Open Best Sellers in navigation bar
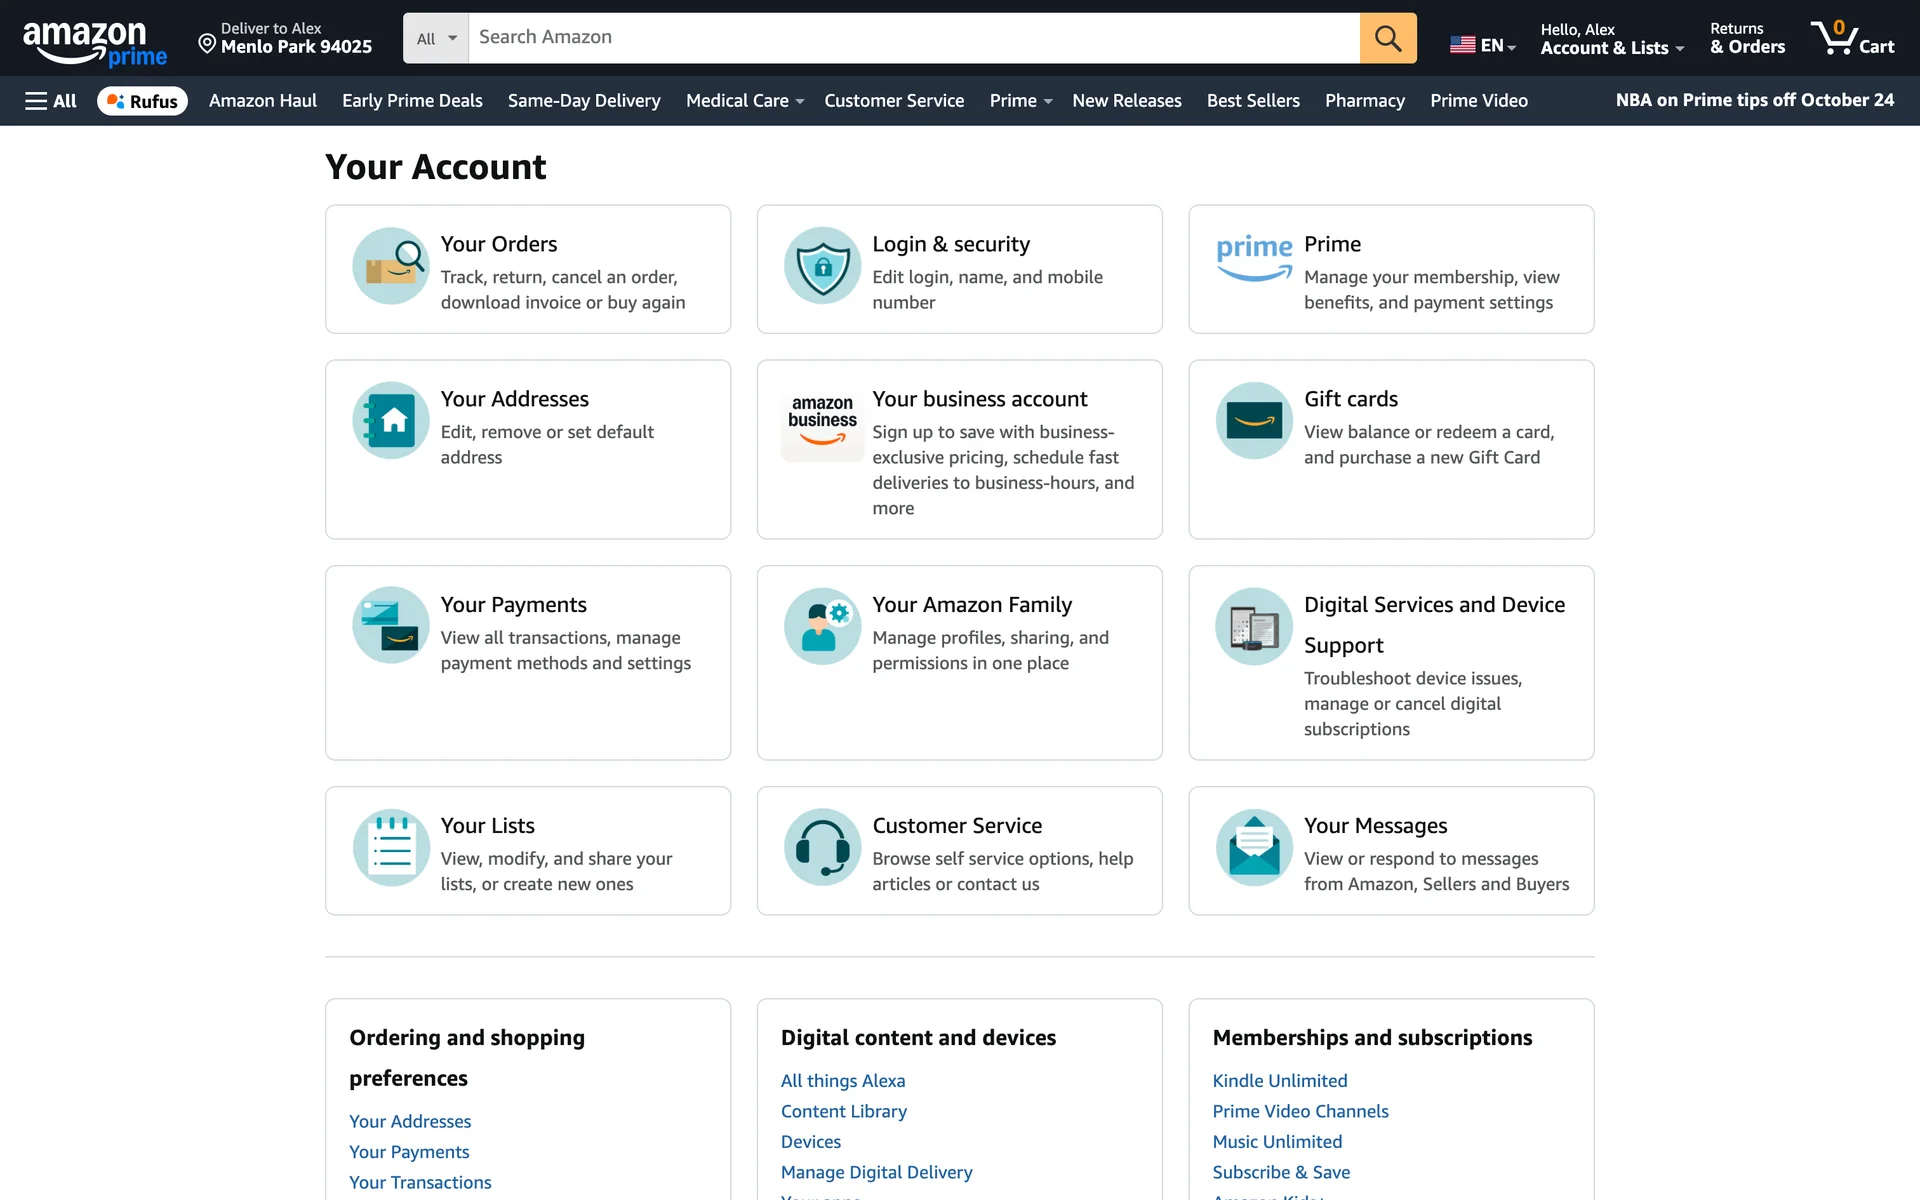The height and width of the screenshot is (1200, 1920). pyautogui.click(x=1253, y=101)
